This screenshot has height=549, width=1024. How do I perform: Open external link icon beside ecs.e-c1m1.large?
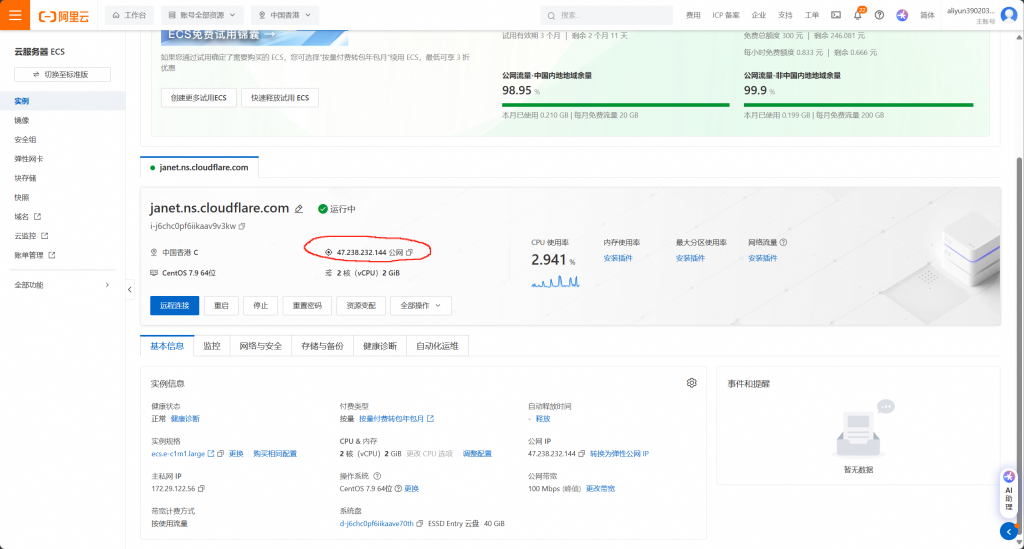click(211, 454)
